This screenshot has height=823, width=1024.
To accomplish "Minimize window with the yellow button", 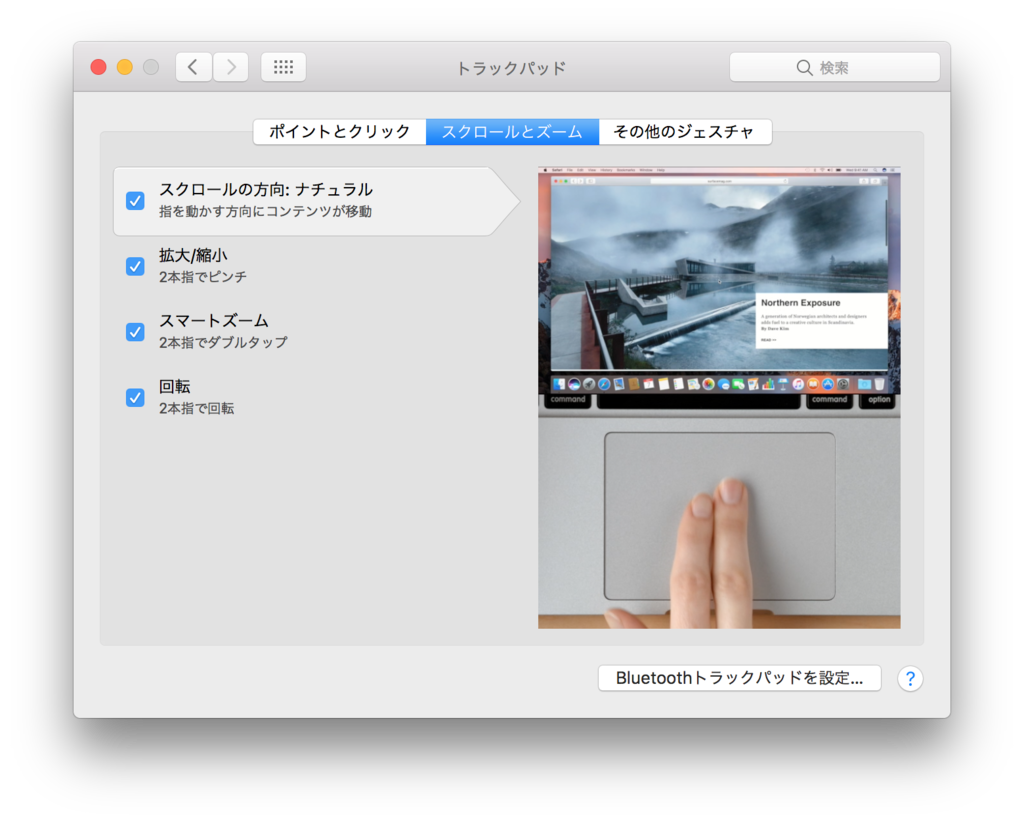I will point(125,67).
